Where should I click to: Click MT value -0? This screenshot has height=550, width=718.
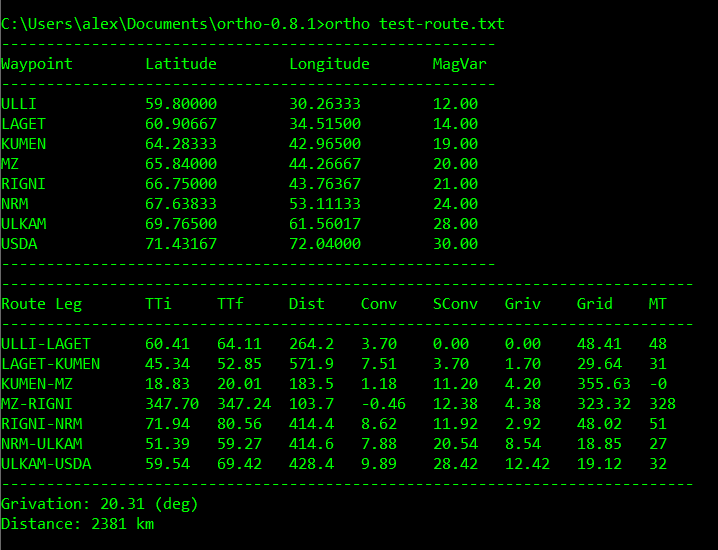pyautogui.click(x=658, y=384)
